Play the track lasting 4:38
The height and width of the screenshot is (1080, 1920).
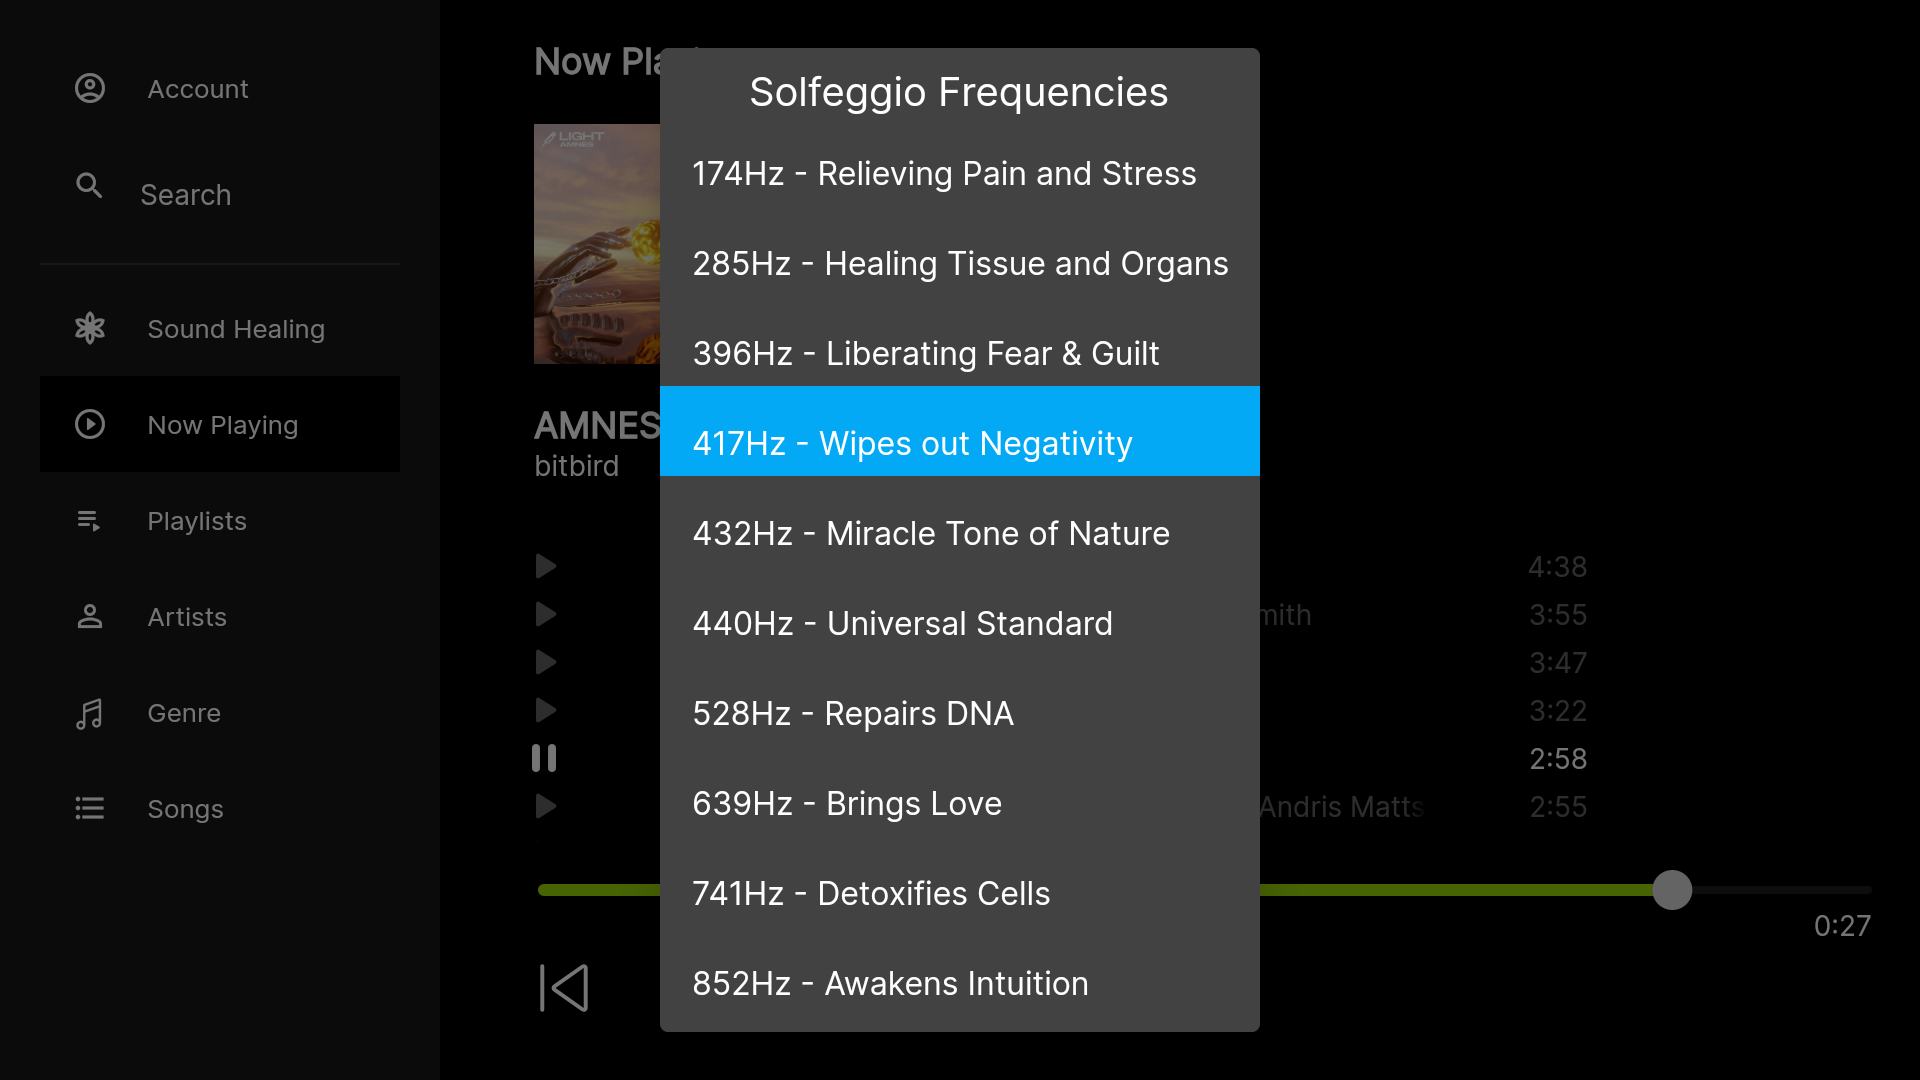click(545, 566)
